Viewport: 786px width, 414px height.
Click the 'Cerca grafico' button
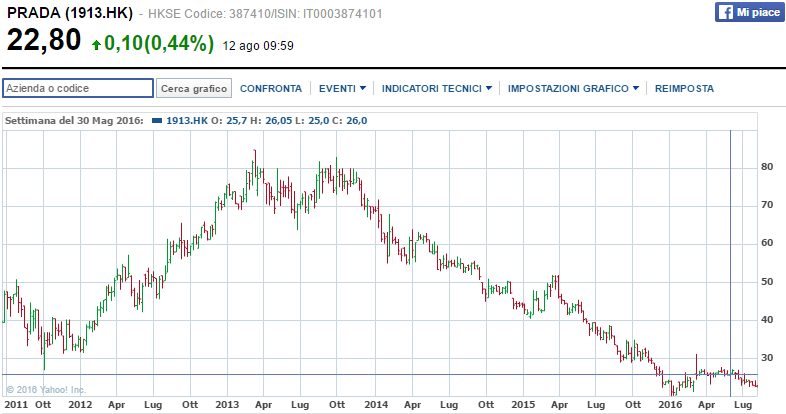[194, 88]
